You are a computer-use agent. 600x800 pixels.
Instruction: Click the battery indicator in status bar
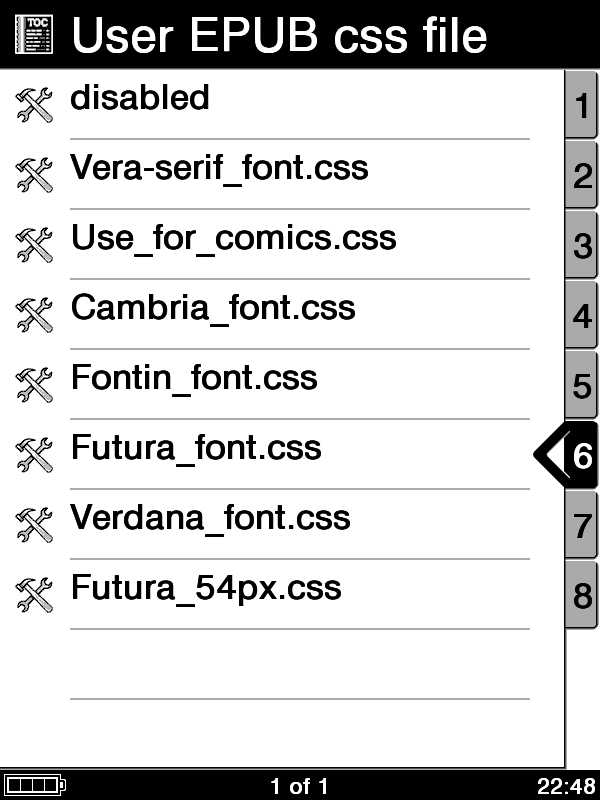point(33,786)
